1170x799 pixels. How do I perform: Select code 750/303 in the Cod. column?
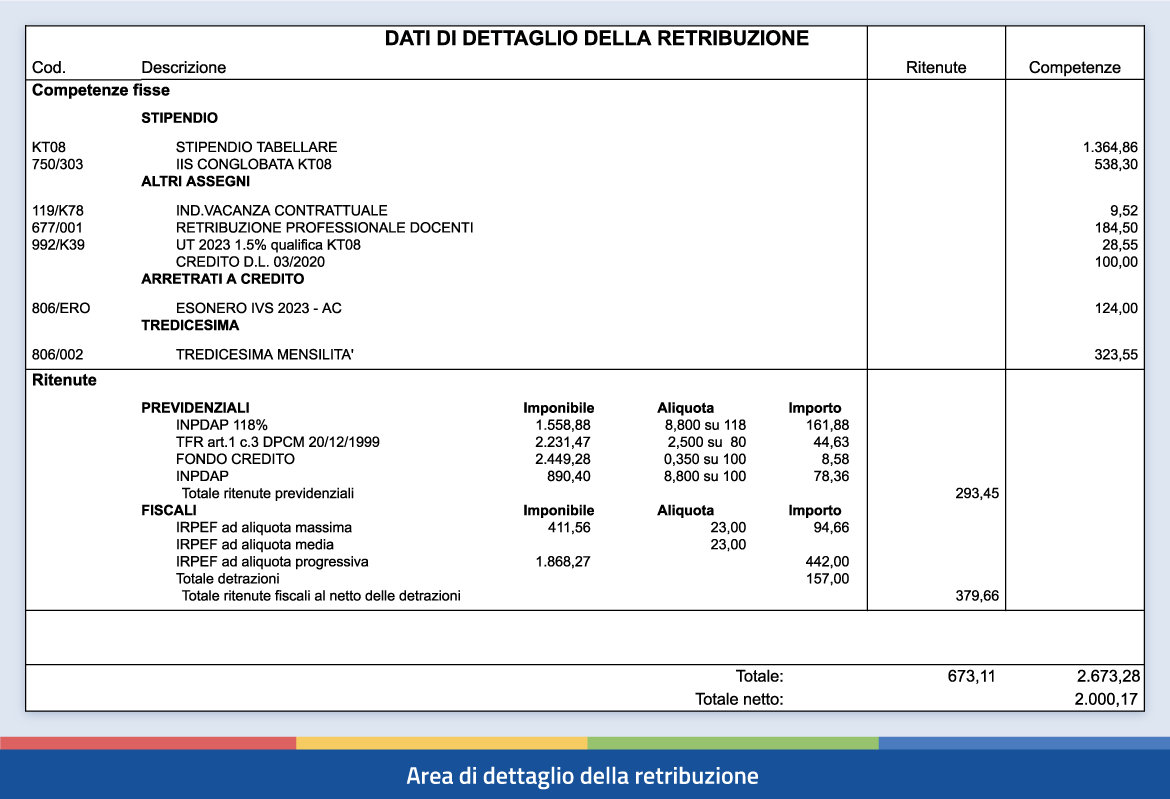(x=58, y=164)
